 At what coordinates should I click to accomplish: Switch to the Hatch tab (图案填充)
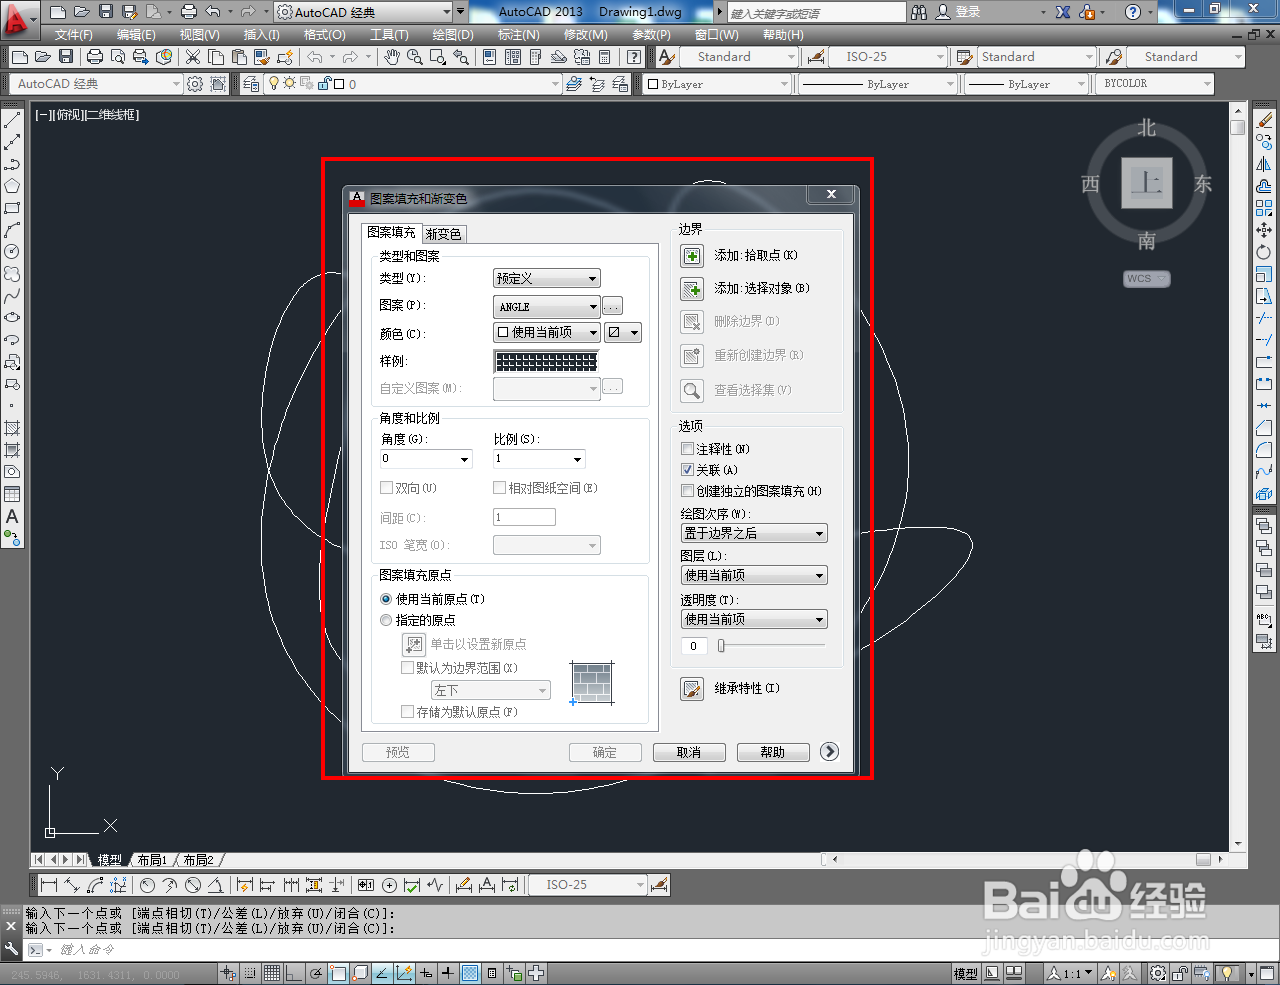[x=391, y=232]
